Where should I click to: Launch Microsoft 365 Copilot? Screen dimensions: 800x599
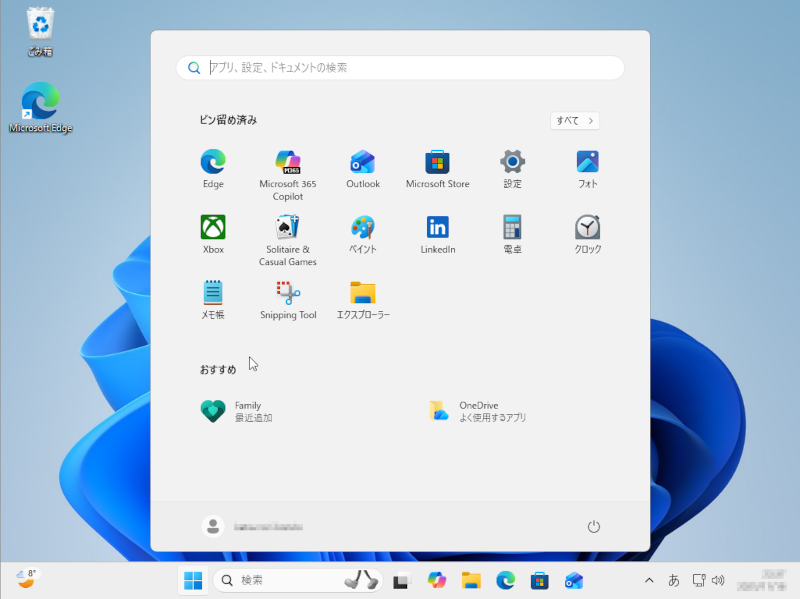pos(287,163)
